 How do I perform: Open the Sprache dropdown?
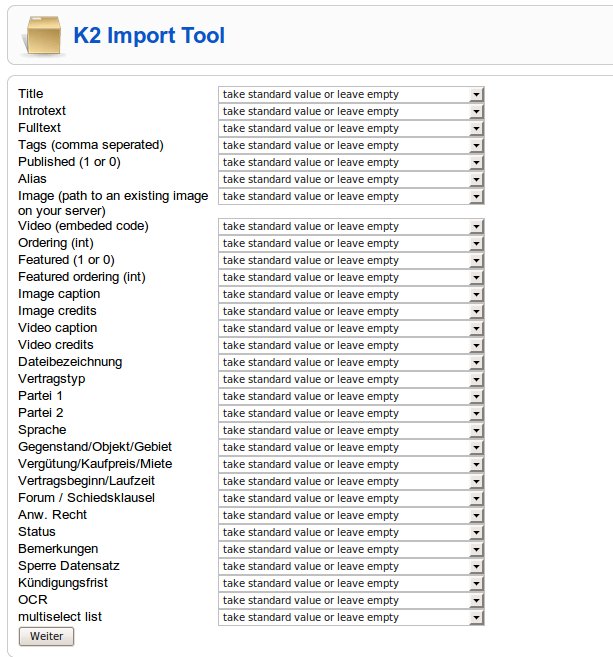pos(351,430)
